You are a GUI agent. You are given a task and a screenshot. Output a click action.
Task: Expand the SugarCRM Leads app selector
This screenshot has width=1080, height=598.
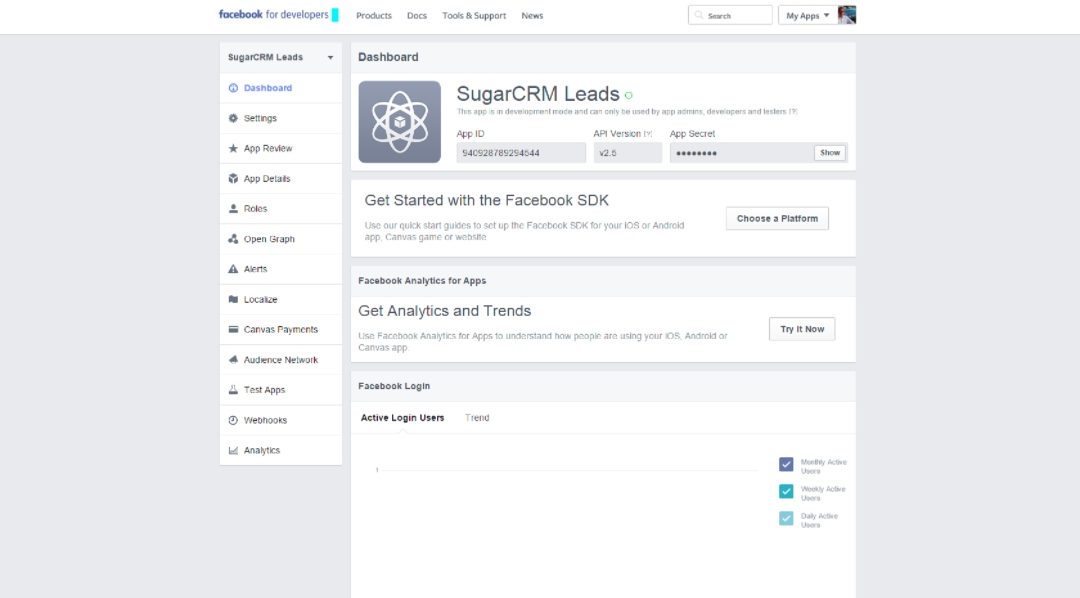pyautogui.click(x=280, y=57)
